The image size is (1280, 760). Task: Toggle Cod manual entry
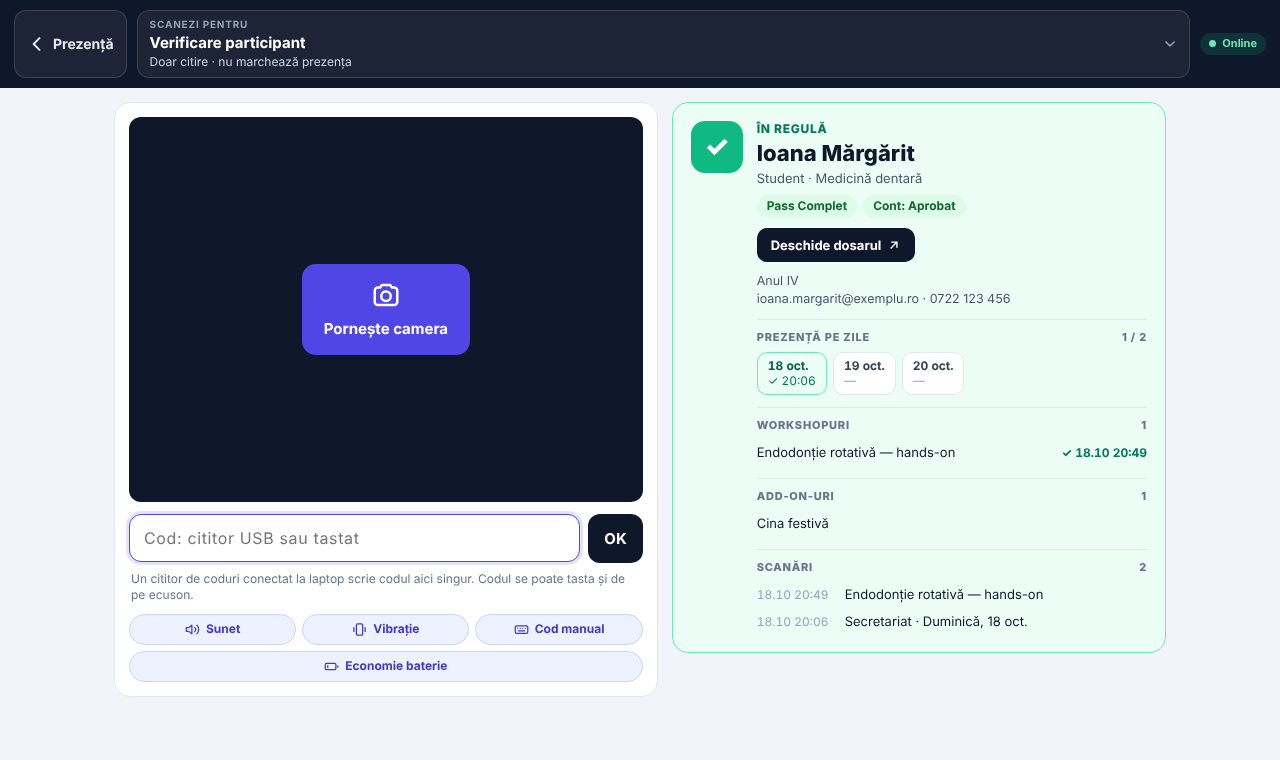[559, 629]
